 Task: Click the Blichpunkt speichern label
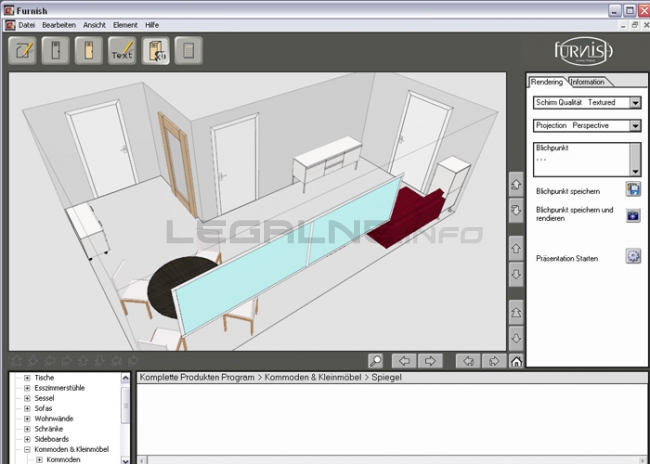[x=568, y=192]
